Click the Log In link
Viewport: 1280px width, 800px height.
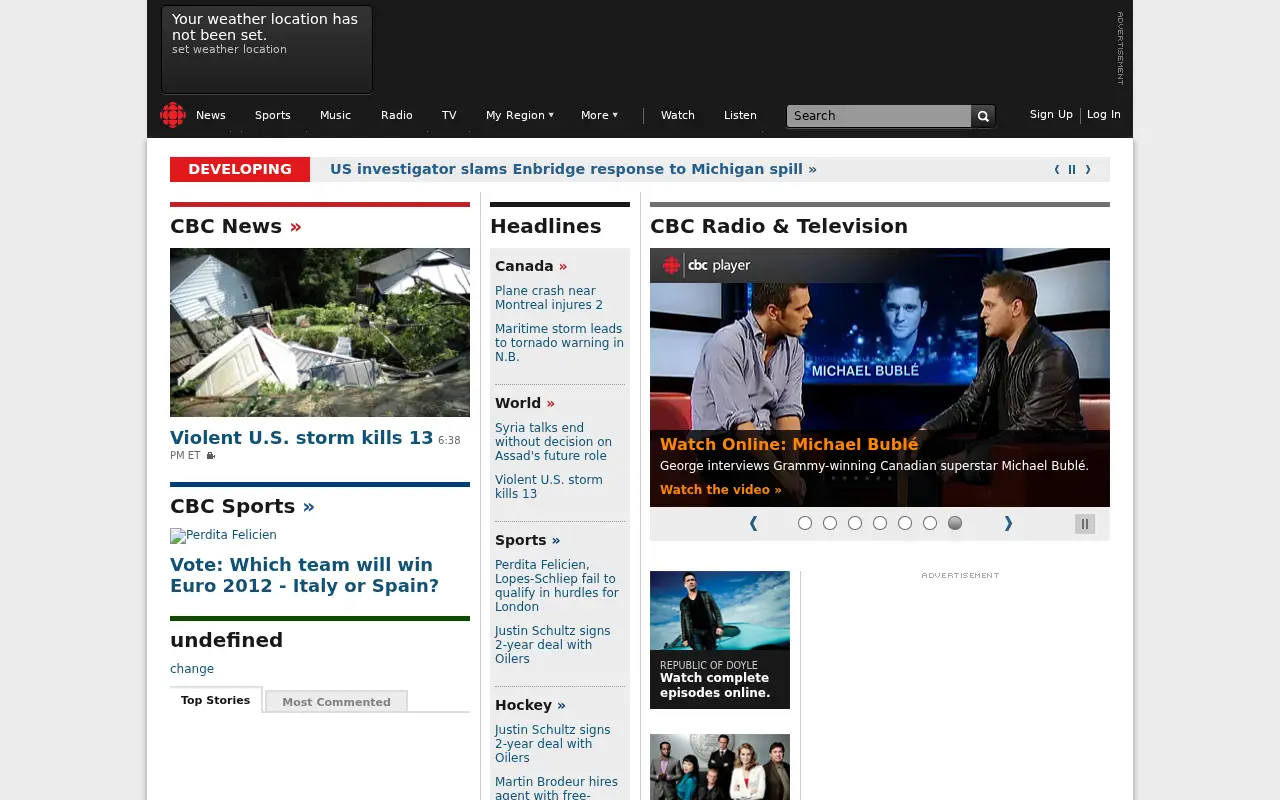coord(1104,115)
